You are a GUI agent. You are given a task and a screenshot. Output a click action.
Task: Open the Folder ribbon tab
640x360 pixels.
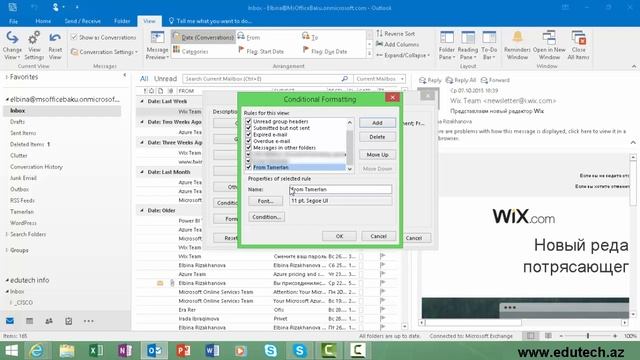[x=122, y=21]
